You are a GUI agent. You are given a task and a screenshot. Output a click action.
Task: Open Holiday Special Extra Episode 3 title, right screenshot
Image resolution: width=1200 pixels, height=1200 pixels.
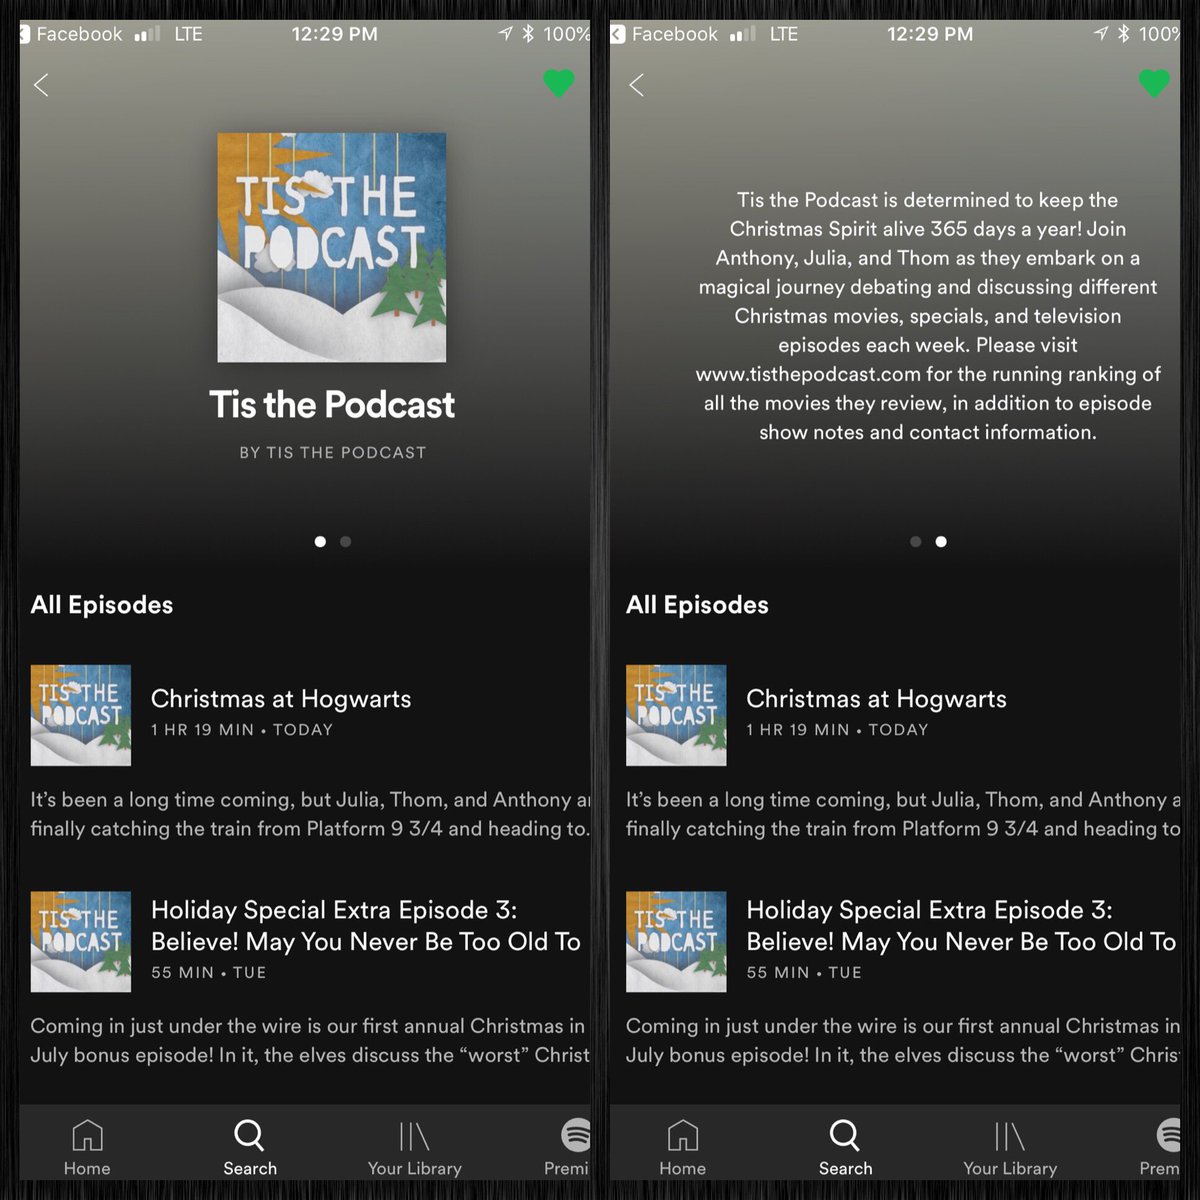pos(961,925)
